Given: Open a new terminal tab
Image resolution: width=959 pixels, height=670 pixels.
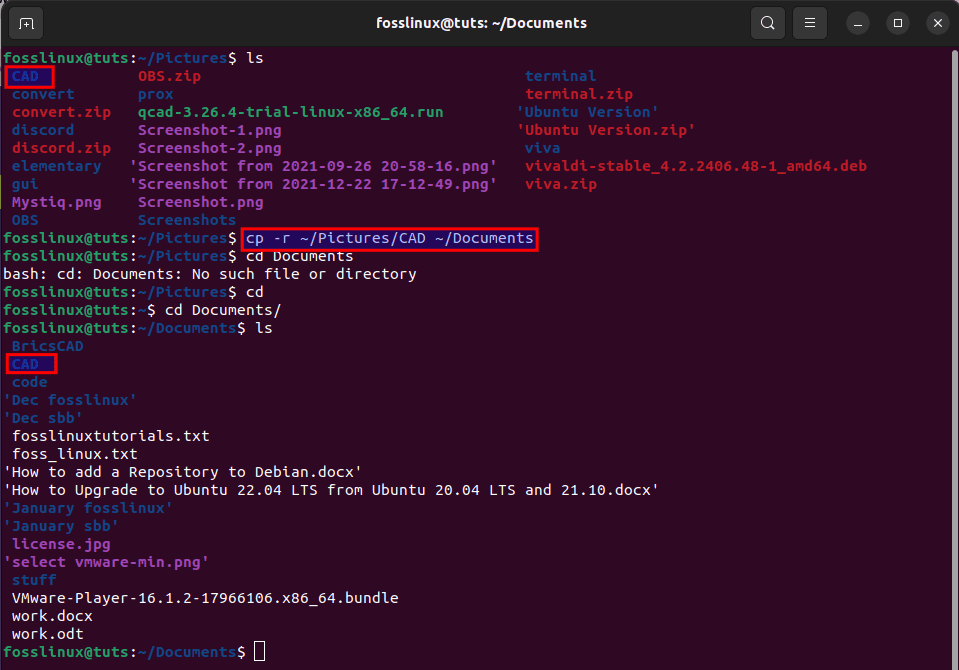Looking at the screenshot, I should pyautogui.click(x=26, y=22).
